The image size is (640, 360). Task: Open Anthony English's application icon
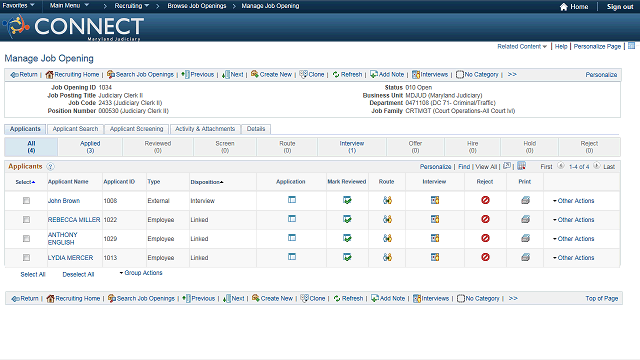292,238
